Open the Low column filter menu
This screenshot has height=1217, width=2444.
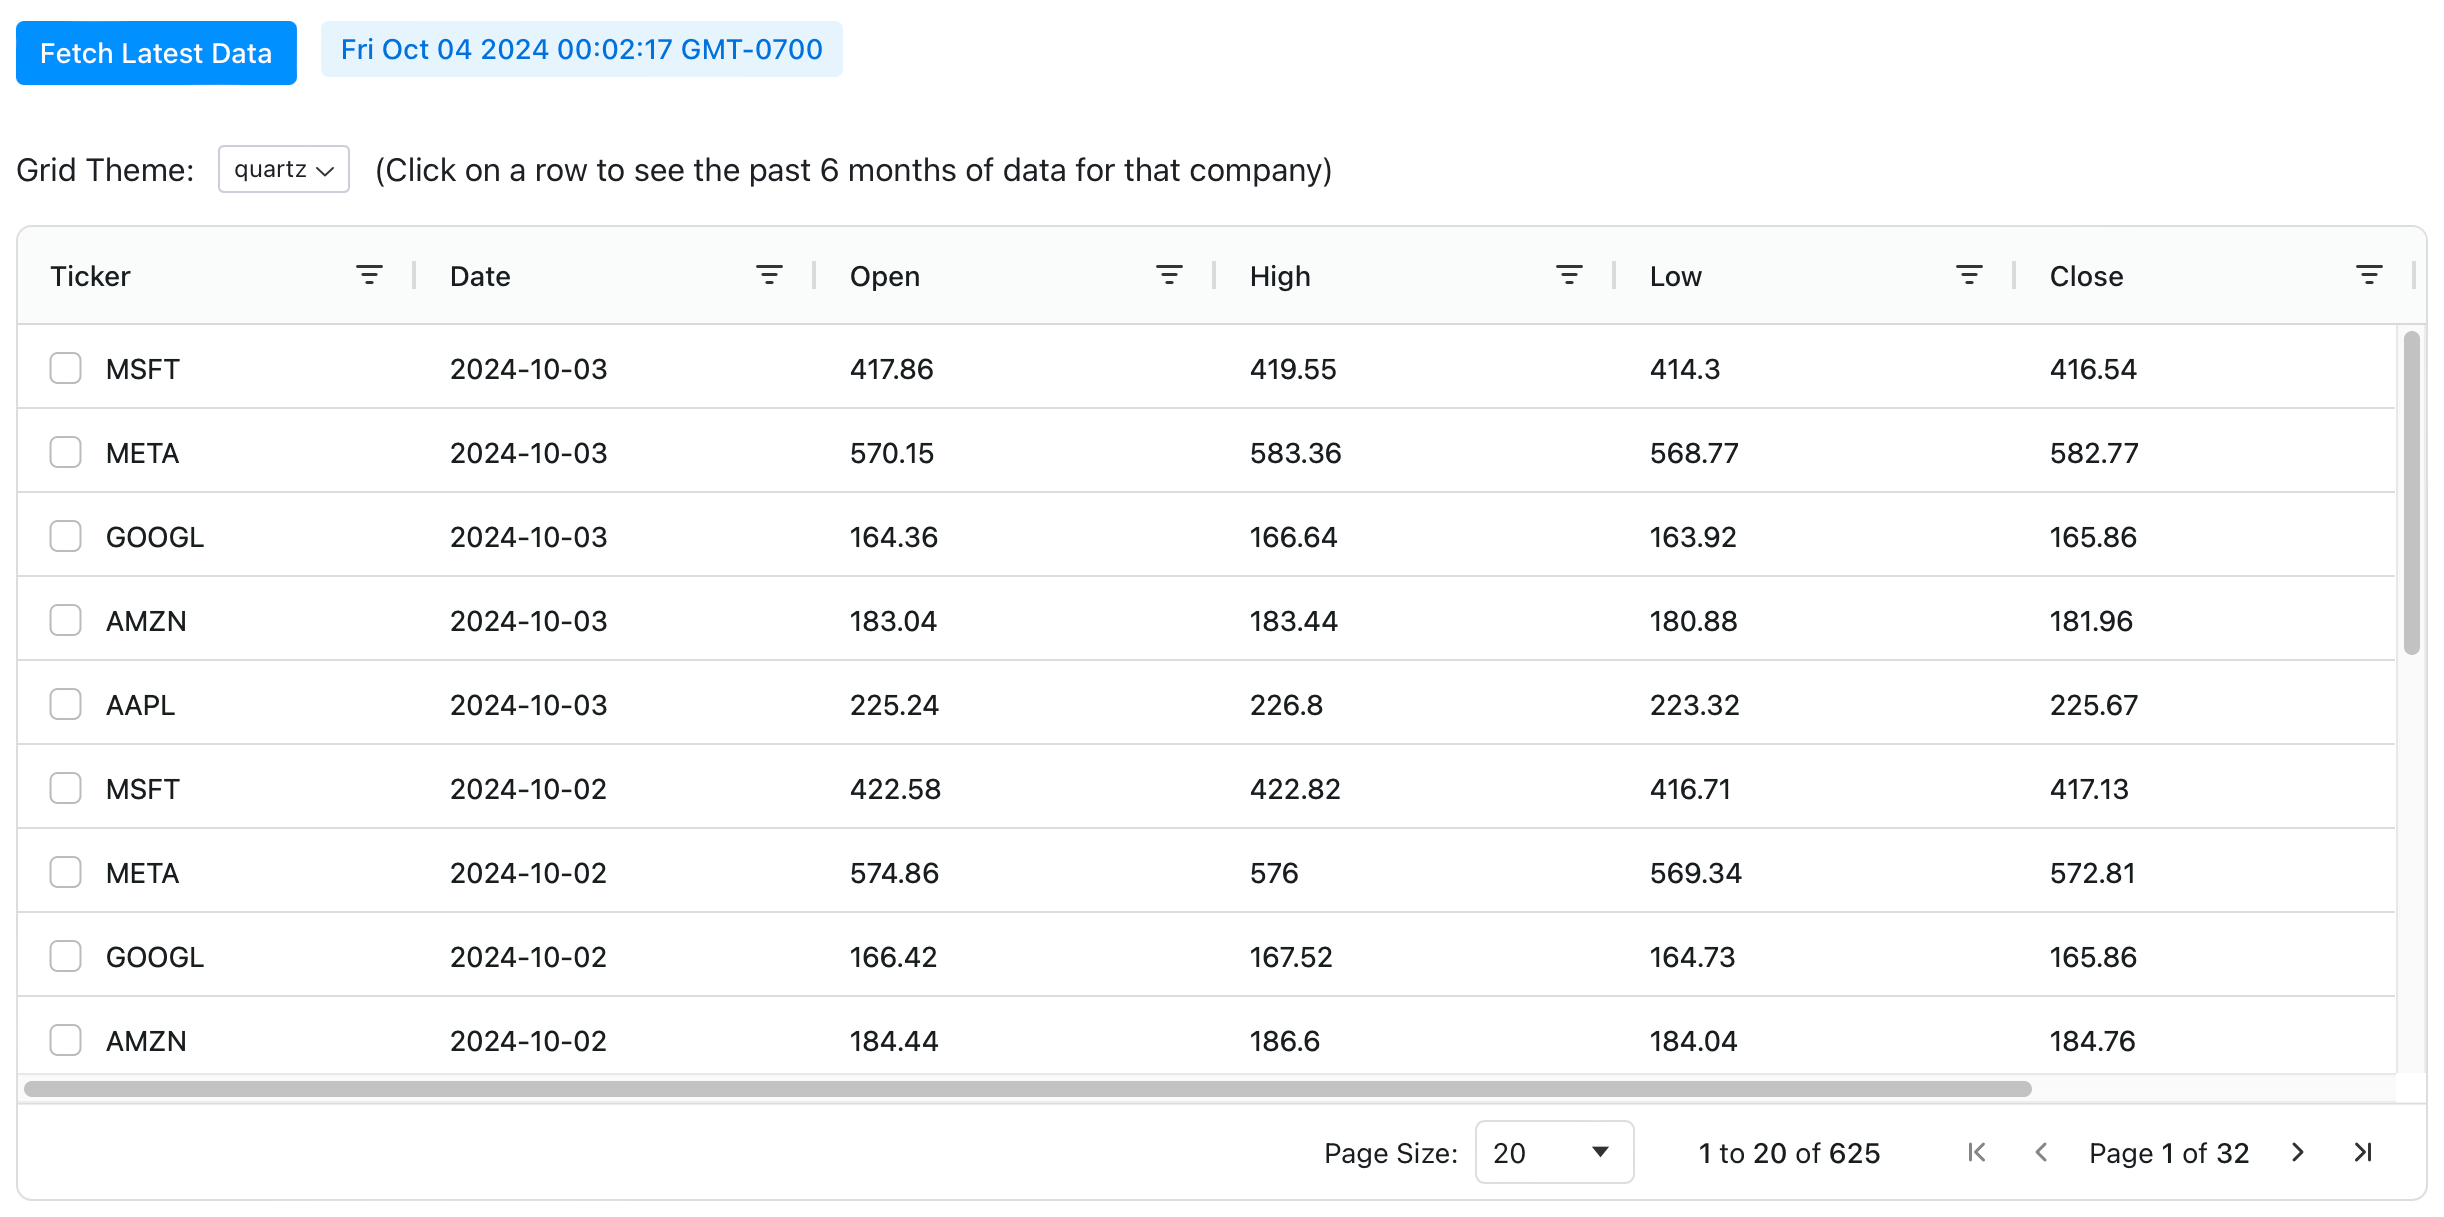click(x=1969, y=275)
